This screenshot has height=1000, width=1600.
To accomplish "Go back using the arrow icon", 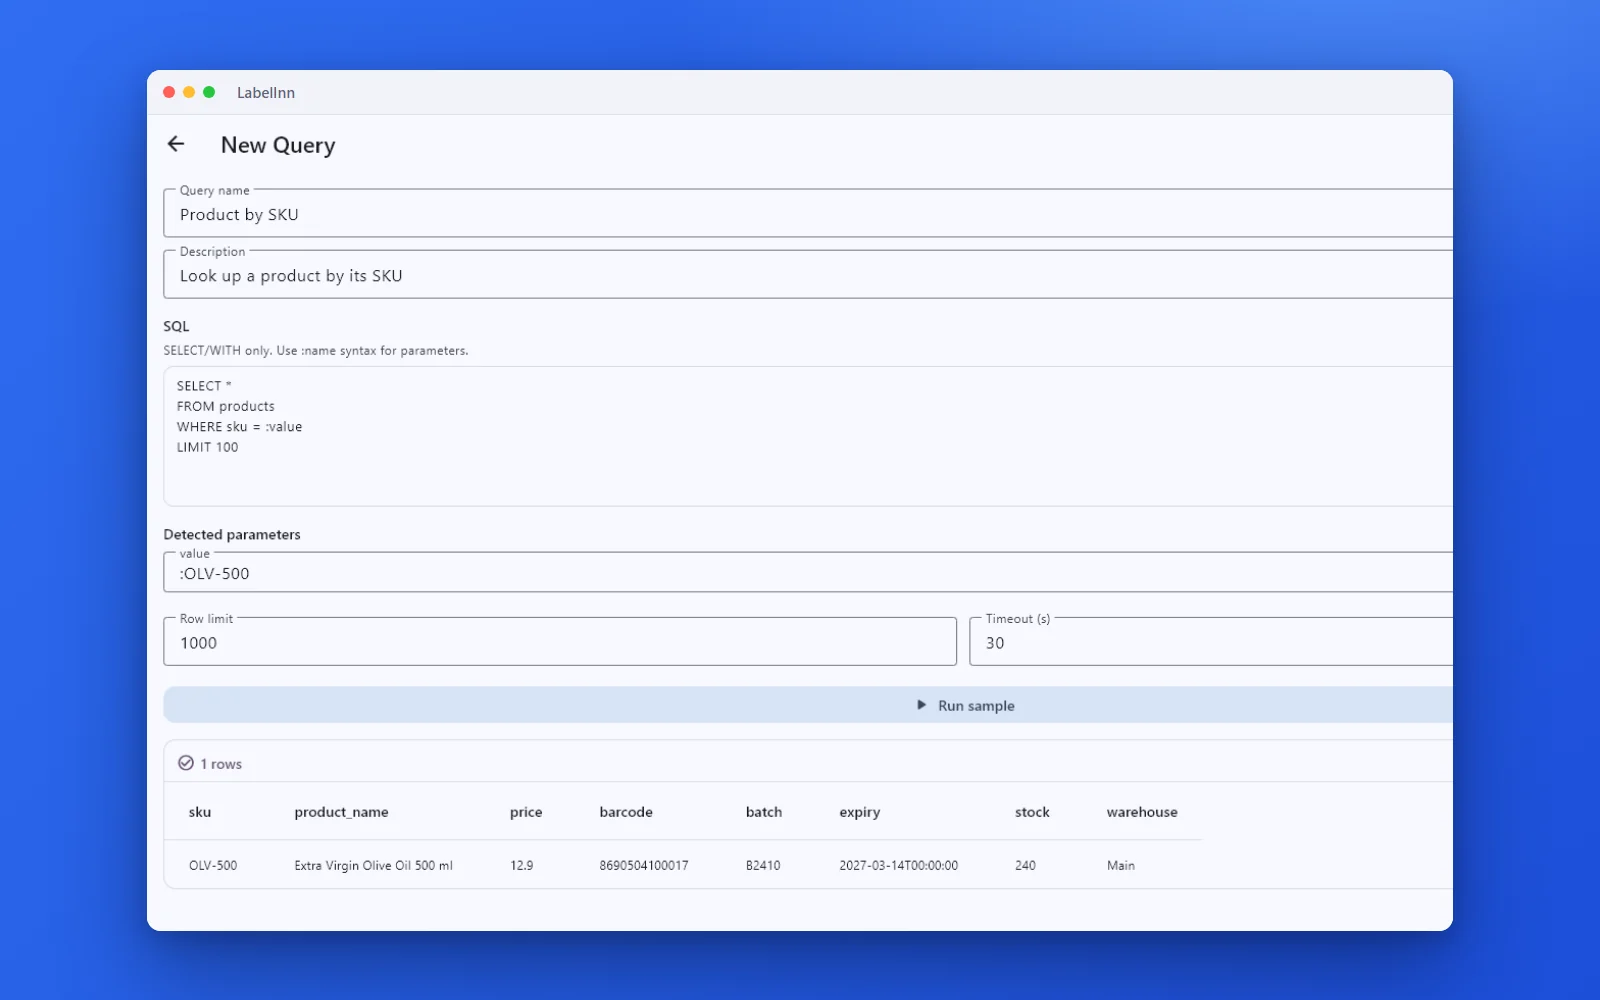I will click(x=176, y=144).
